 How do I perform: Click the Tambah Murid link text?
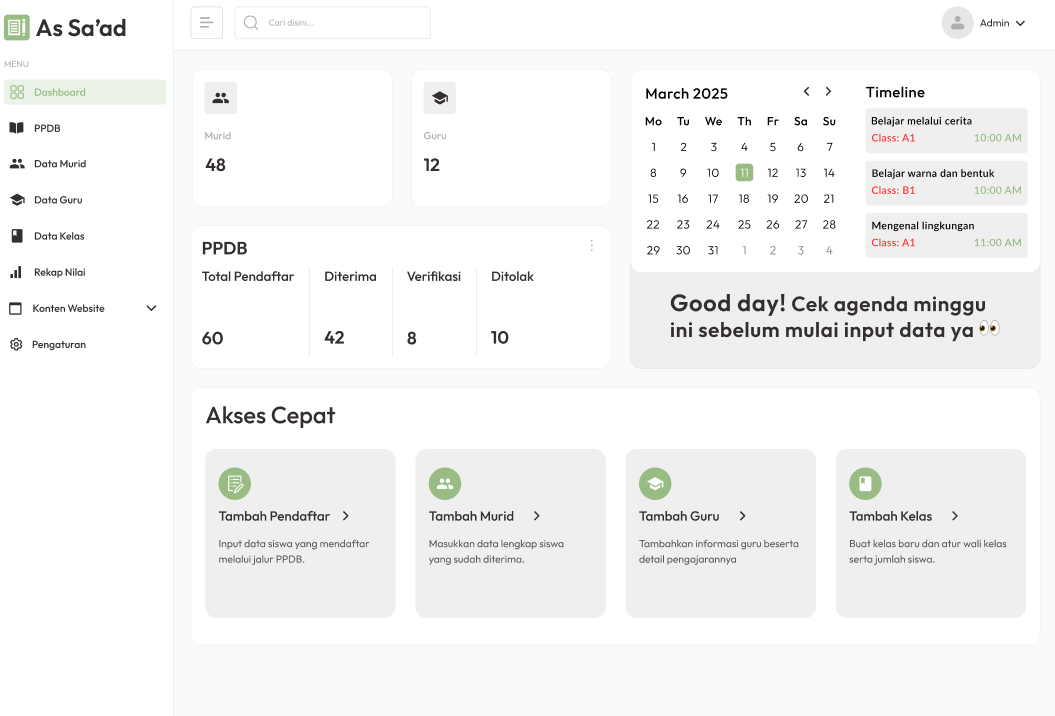(471, 516)
